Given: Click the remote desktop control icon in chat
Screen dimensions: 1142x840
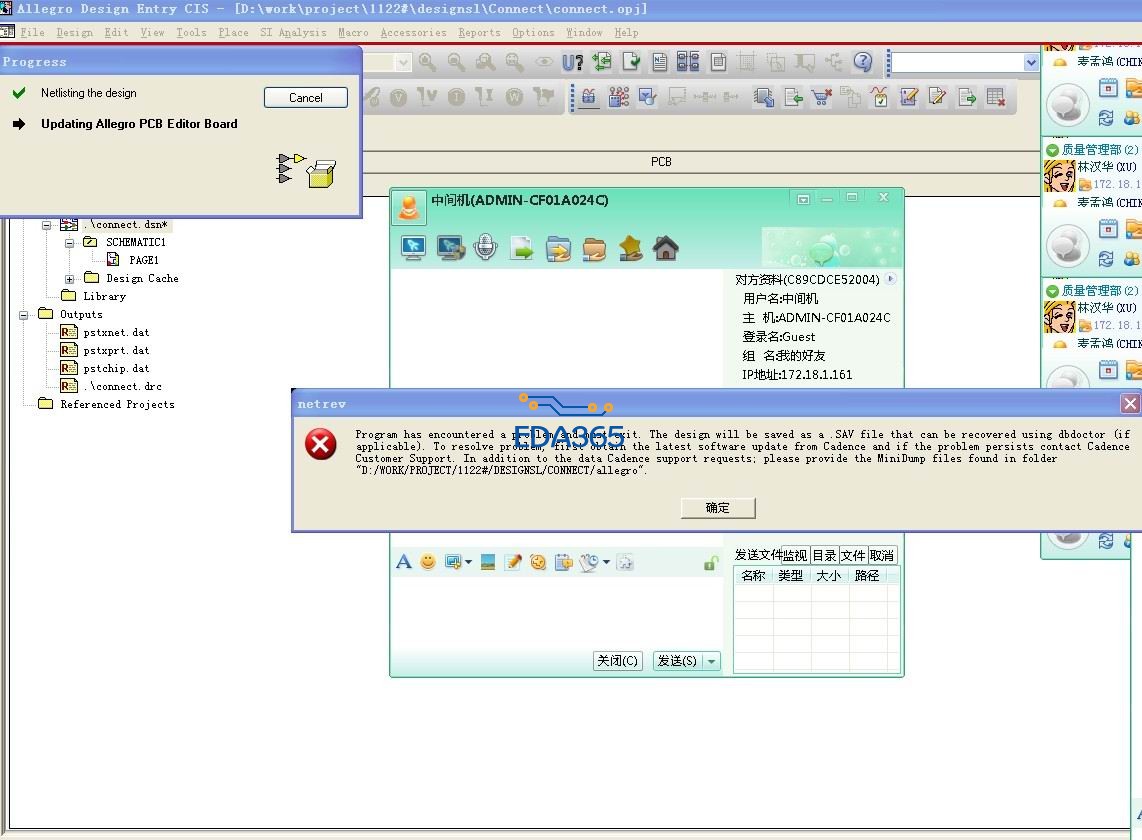Looking at the screenshot, I should (414, 248).
